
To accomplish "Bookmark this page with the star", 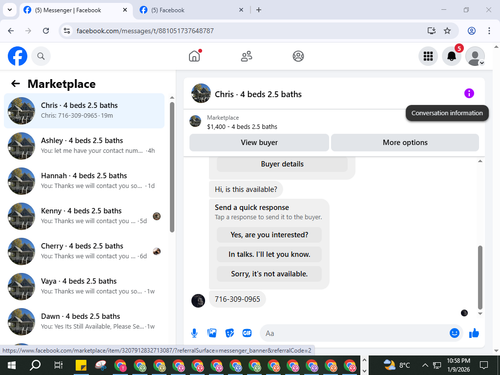I will point(447,31).
